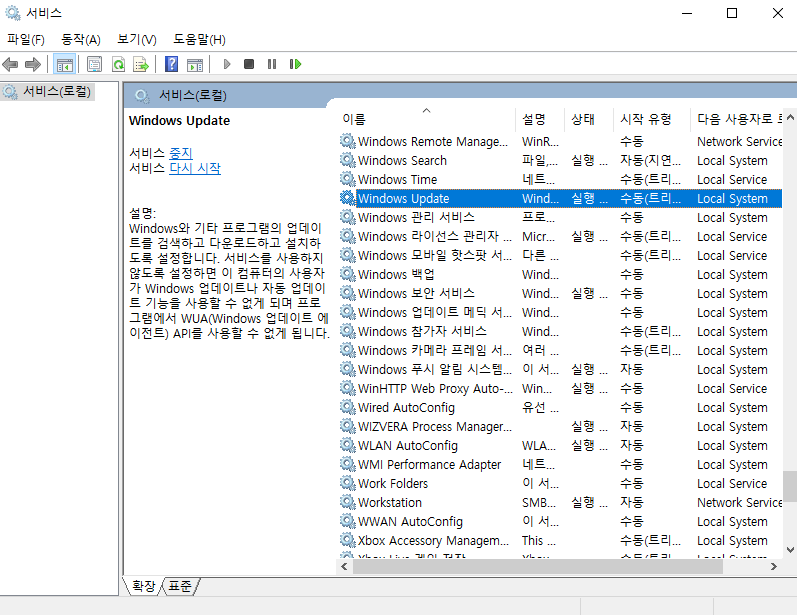Sort by 다음 사용자로 column header
Viewport: 797px width, 615px height.
[737, 119]
